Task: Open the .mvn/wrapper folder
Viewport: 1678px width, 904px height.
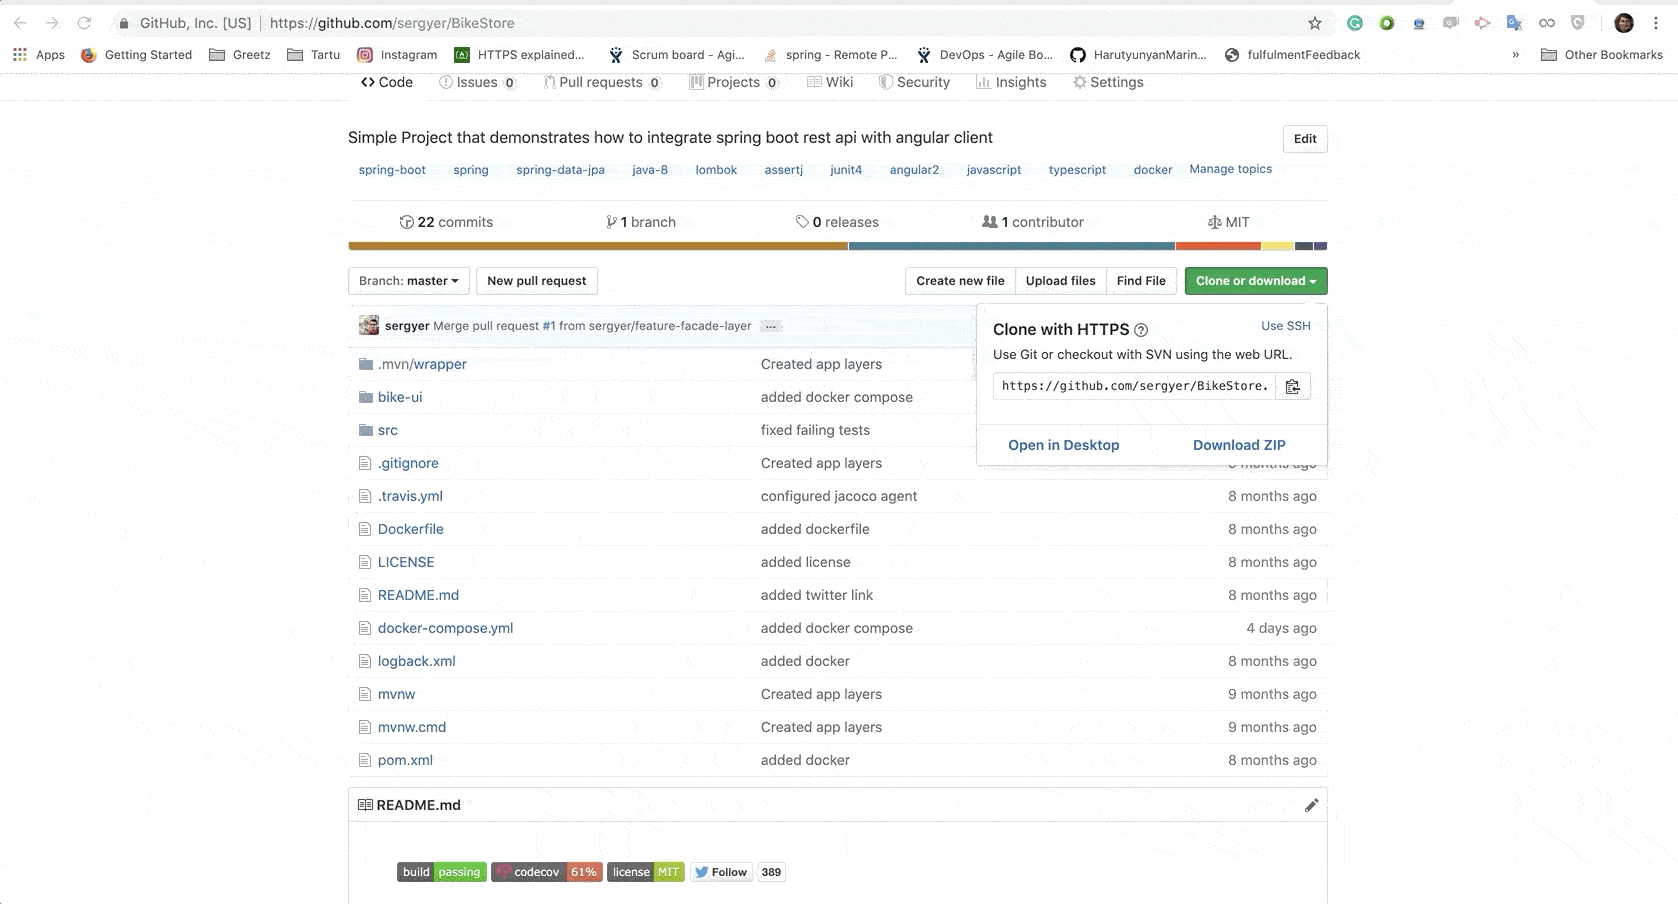Action: click(422, 364)
